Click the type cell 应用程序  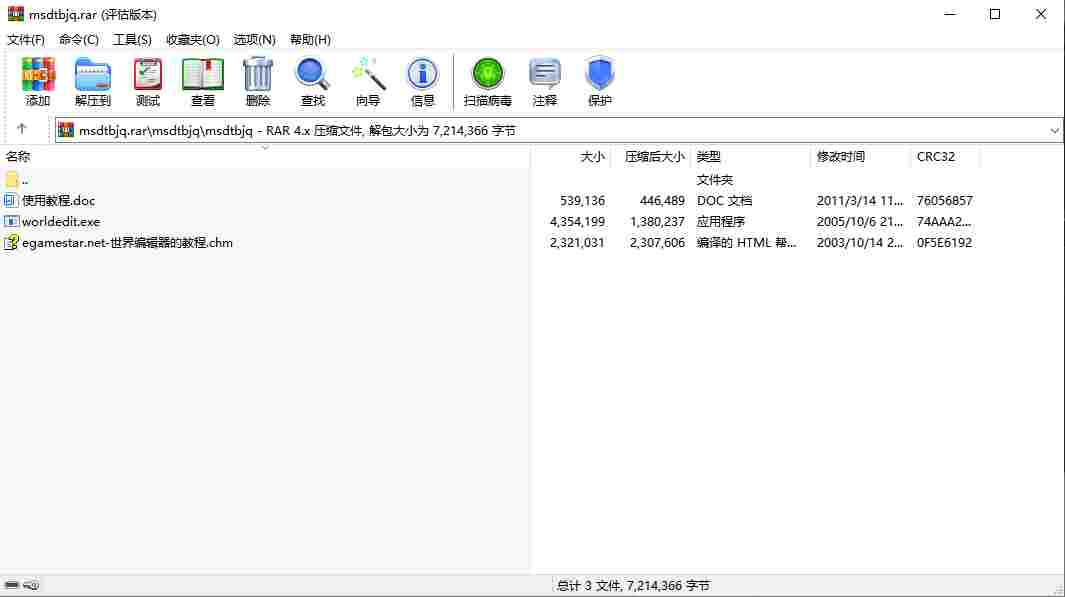pos(721,221)
